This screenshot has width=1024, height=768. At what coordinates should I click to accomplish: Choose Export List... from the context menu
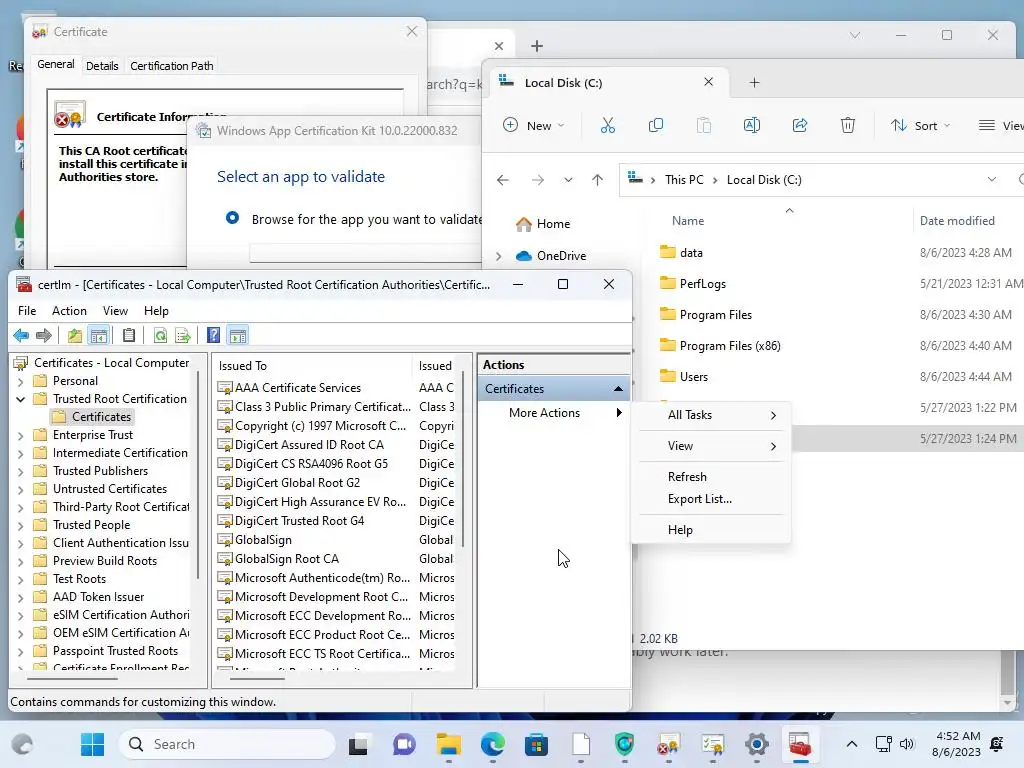pyautogui.click(x=711, y=499)
